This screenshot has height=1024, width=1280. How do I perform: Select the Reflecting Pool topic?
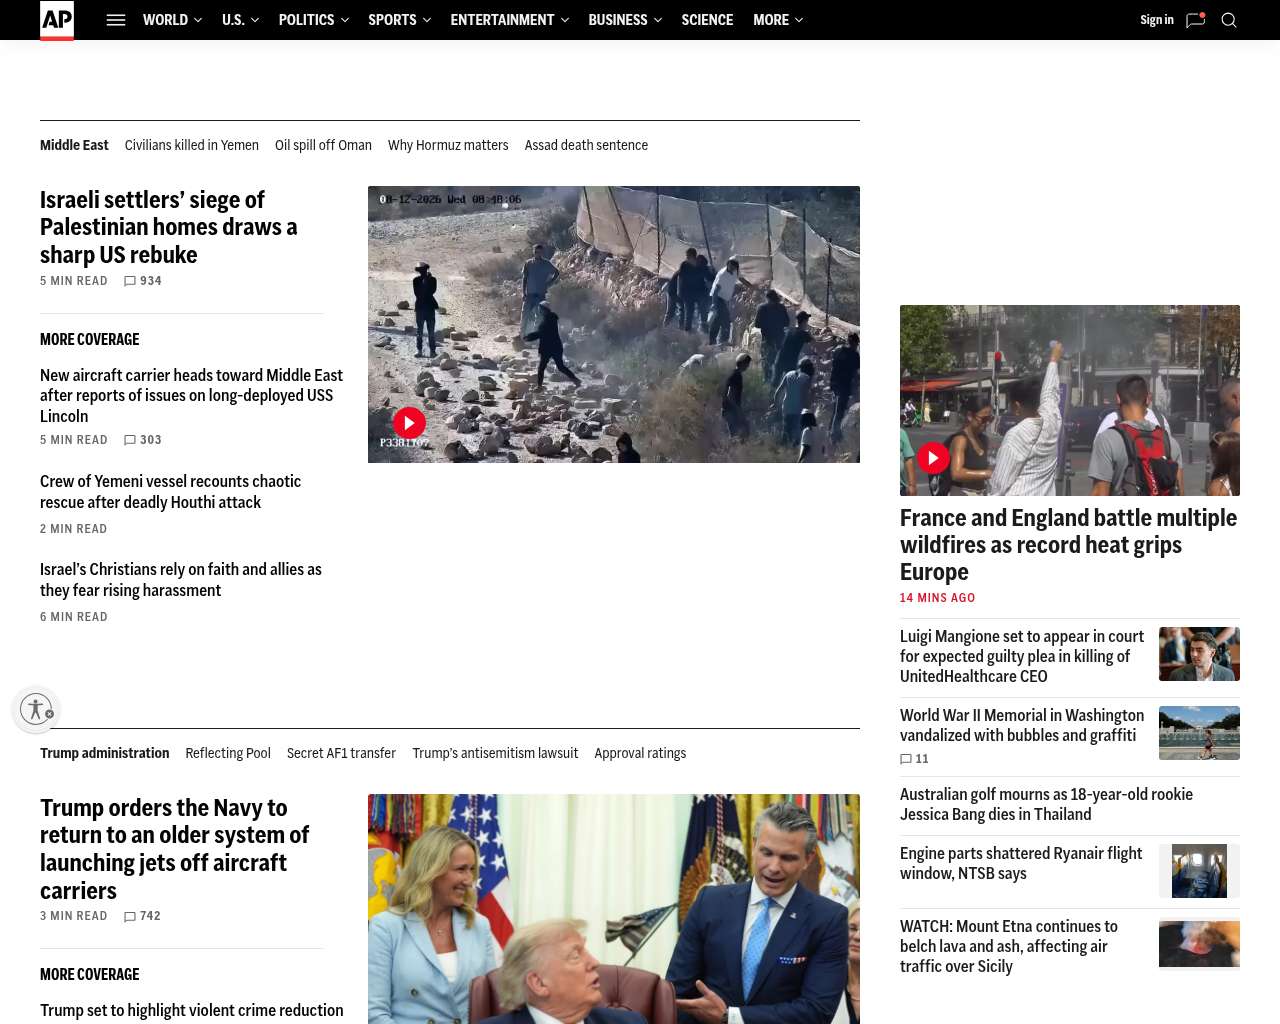[x=228, y=753]
